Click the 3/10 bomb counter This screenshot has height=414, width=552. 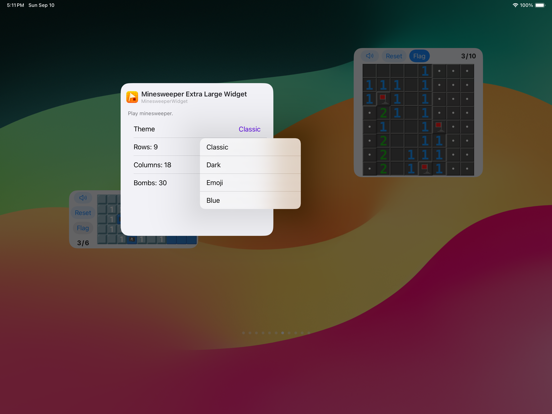pyautogui.click(x=468, y=56)
